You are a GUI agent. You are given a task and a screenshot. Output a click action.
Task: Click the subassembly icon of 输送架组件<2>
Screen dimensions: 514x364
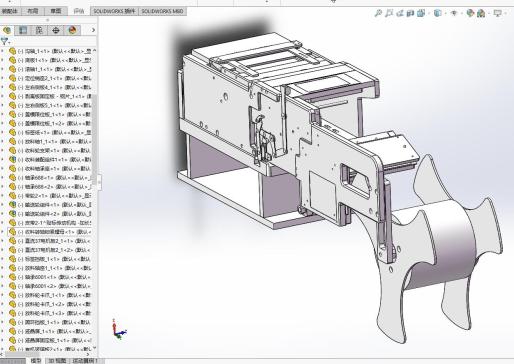(13, 214)
